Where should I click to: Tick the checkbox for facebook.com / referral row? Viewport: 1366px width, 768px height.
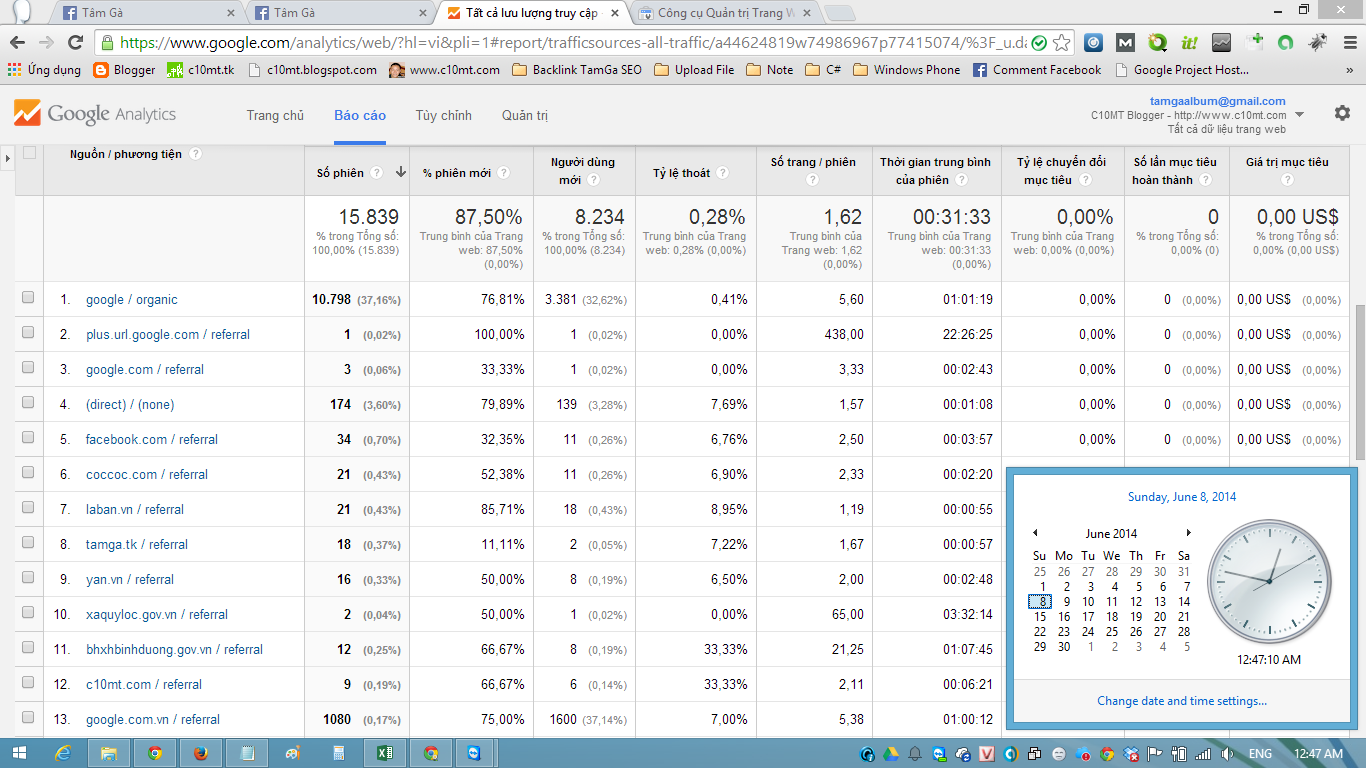click(28, 437)
